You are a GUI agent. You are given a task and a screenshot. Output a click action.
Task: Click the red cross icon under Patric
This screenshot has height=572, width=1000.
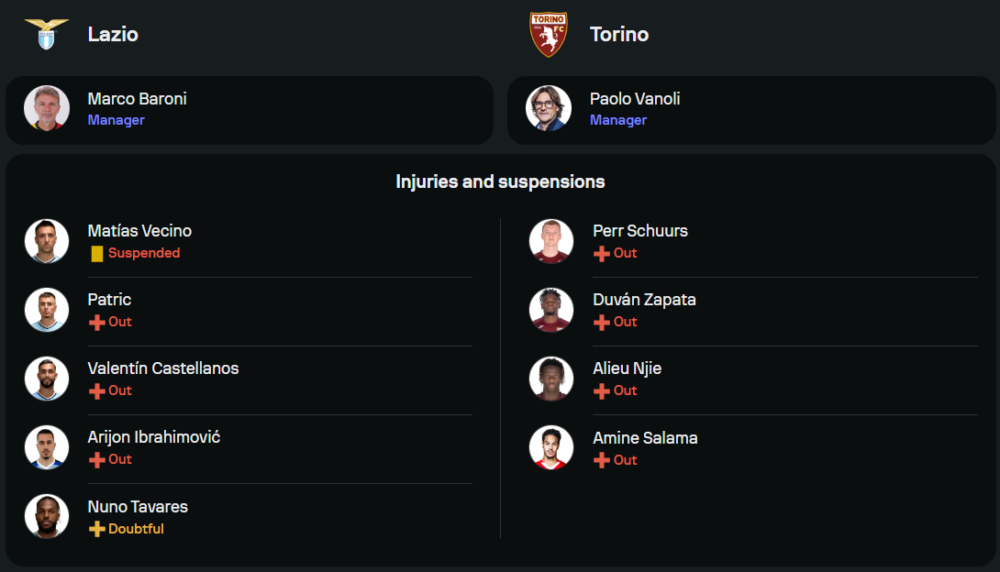[97, 323]
